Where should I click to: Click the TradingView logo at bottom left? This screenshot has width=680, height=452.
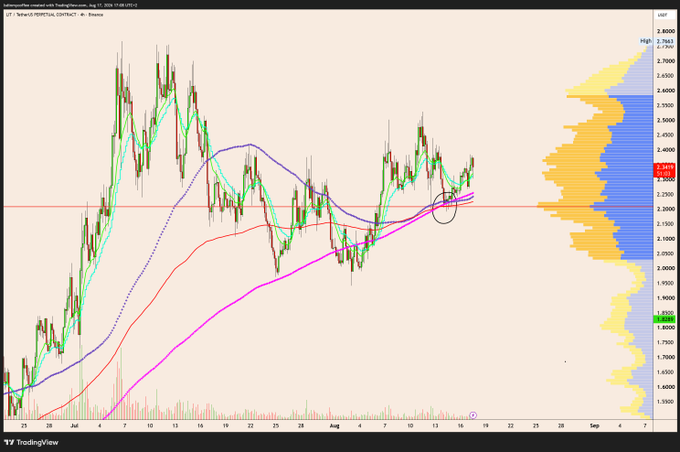(31, 442)
